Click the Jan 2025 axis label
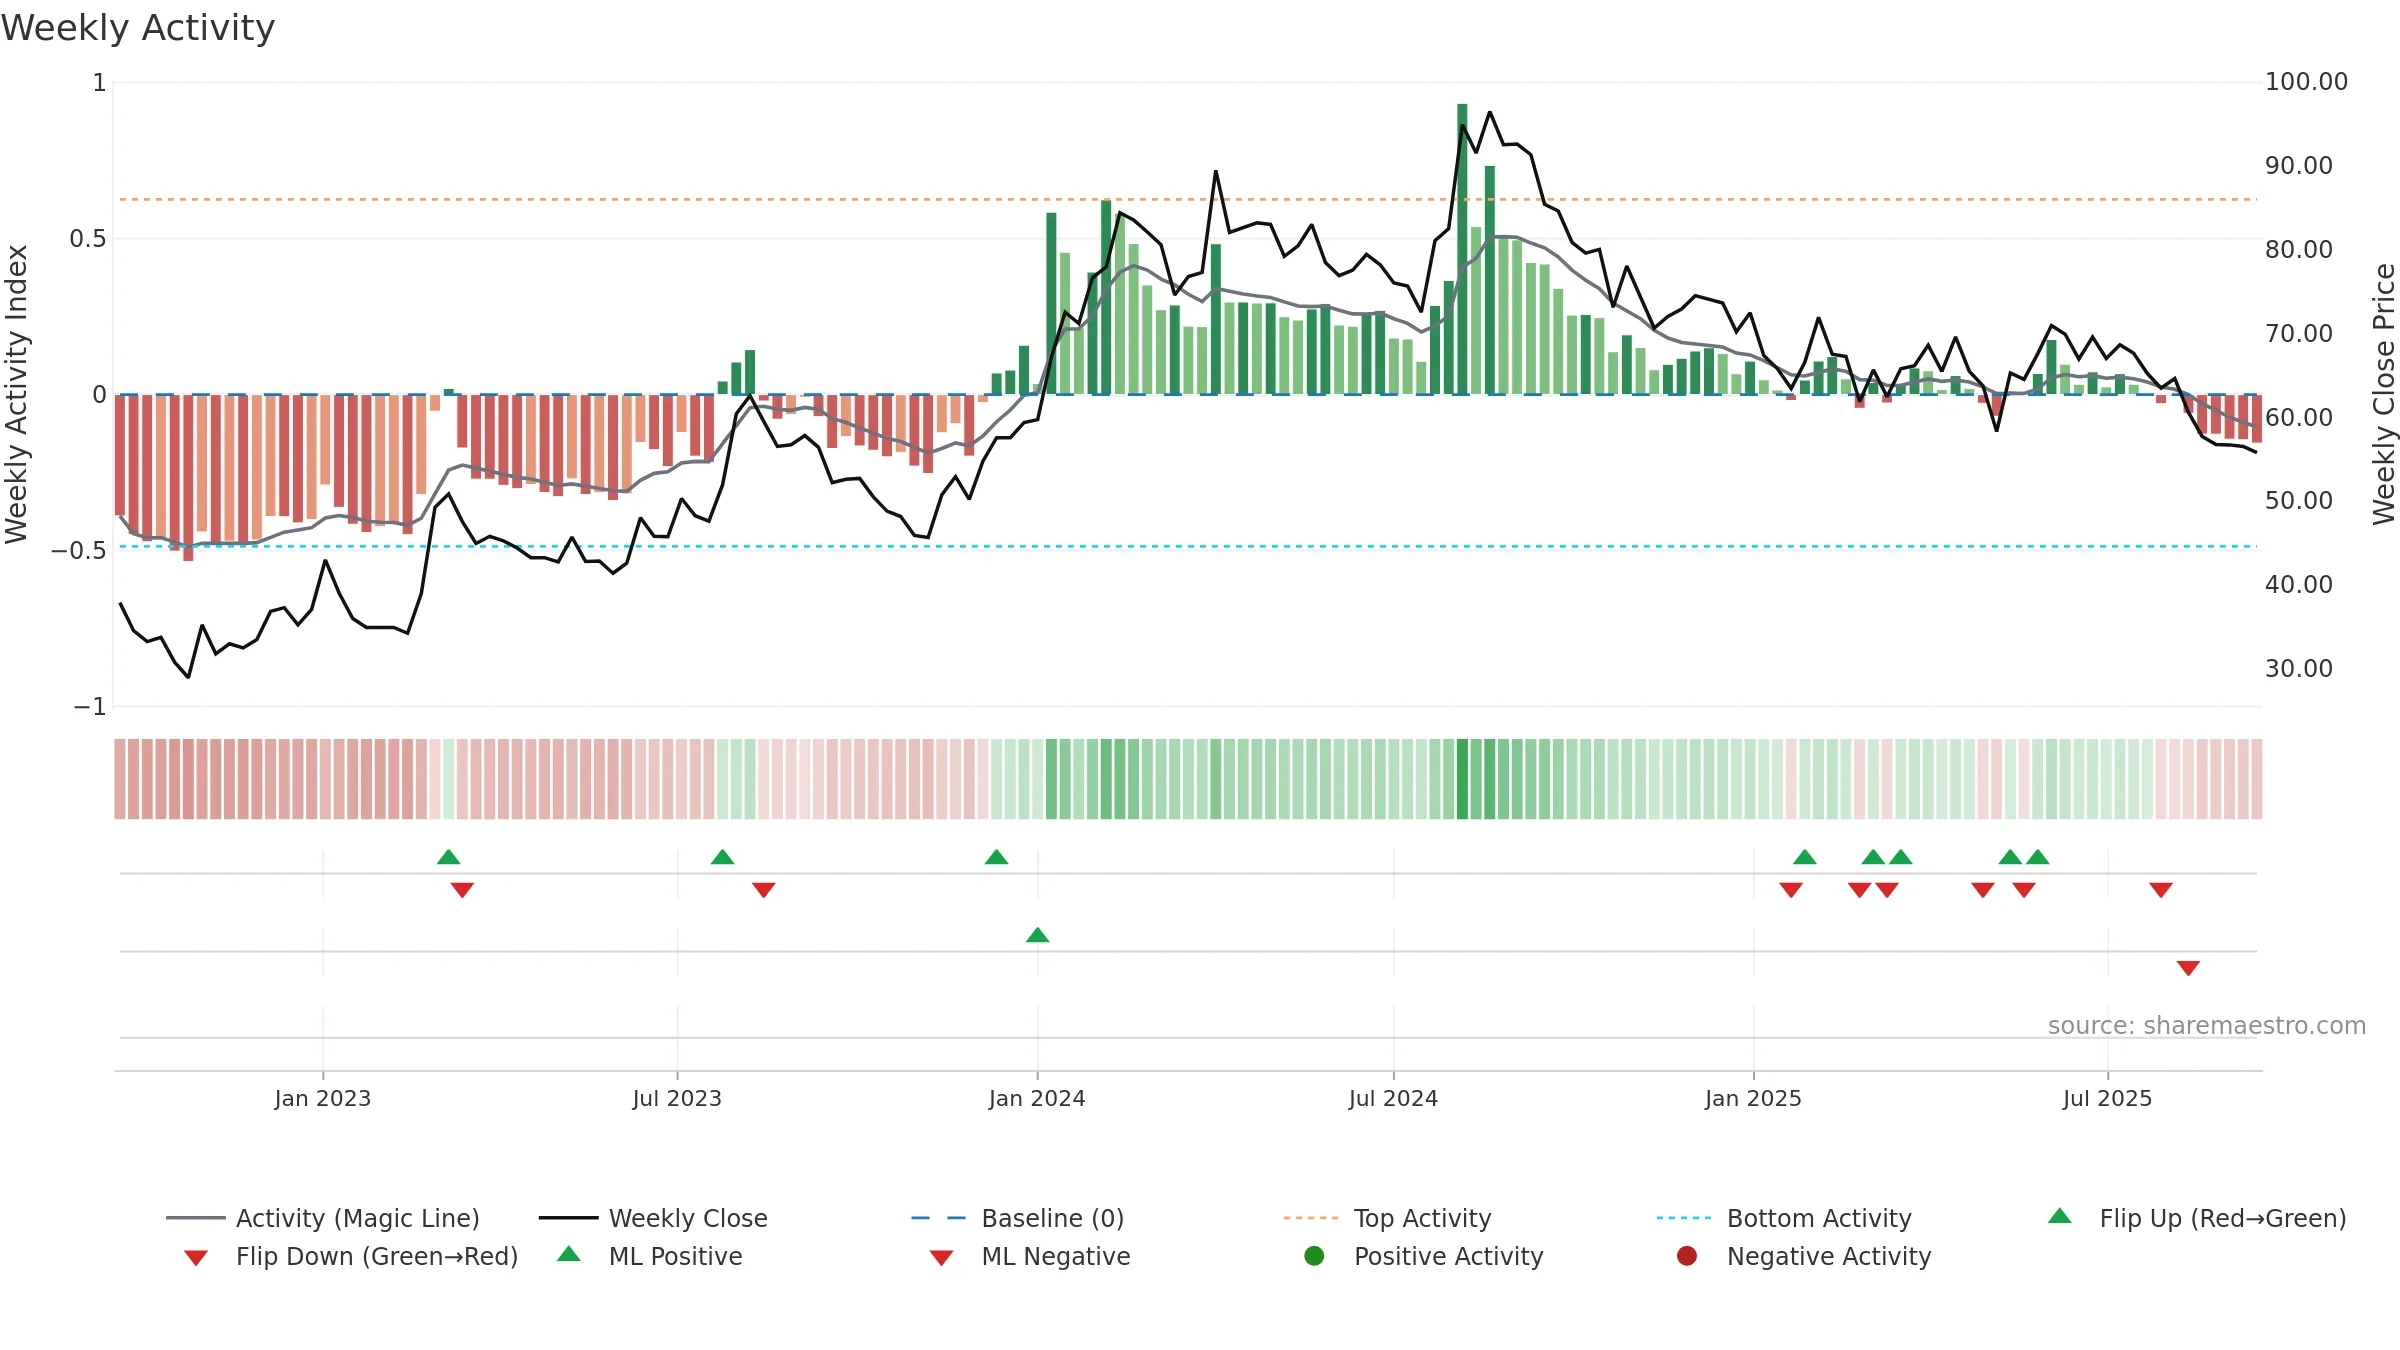The width and height of the screenshot is (2400, 1350). 1753,1098
